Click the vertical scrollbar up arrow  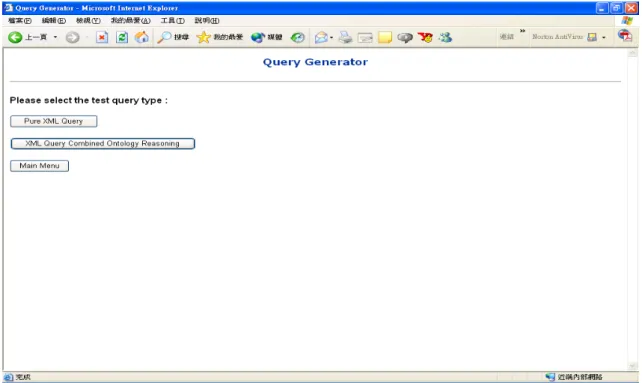633,53
